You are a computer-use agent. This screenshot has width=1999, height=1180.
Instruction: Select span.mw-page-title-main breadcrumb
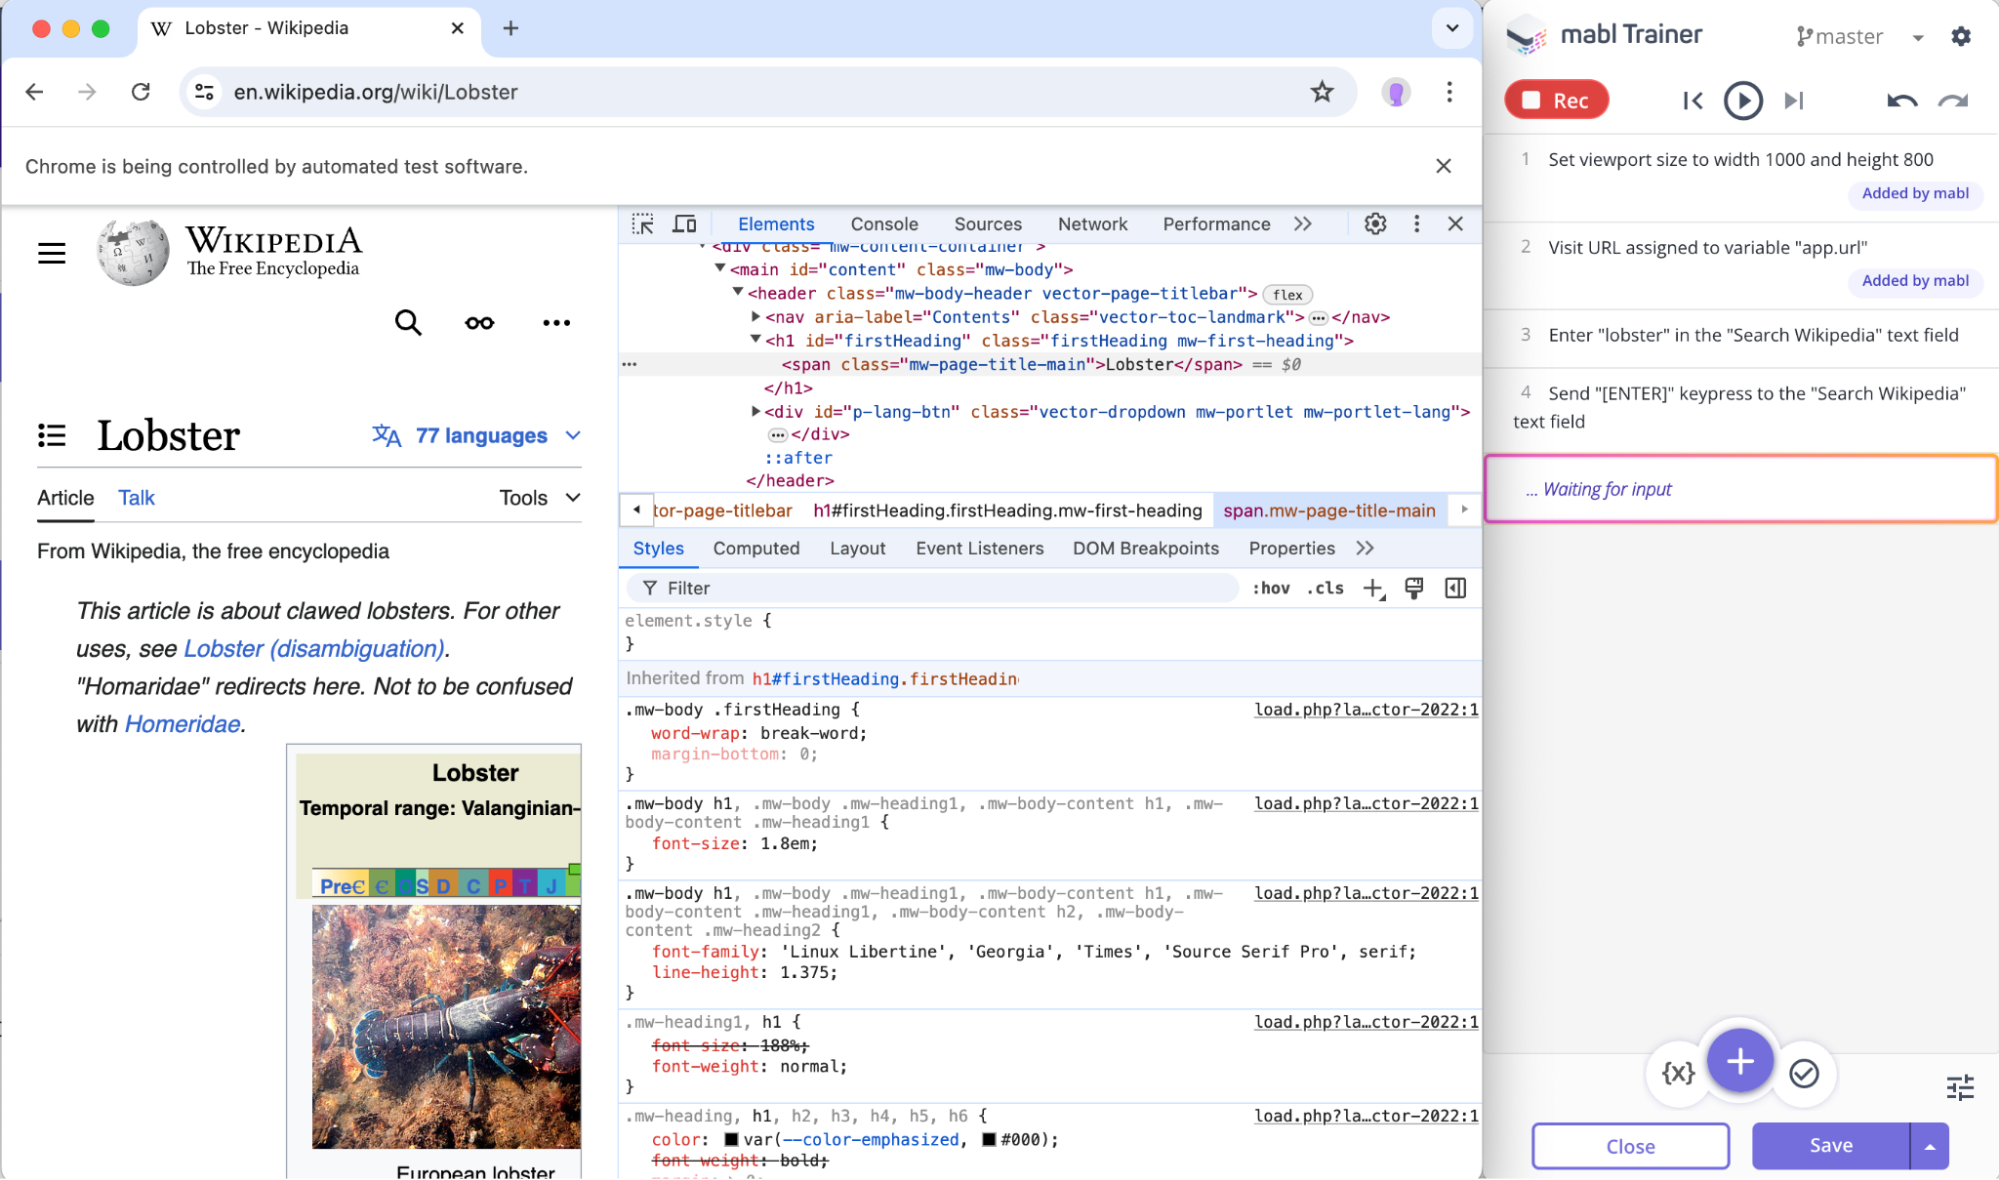(x=1329, y=510)
